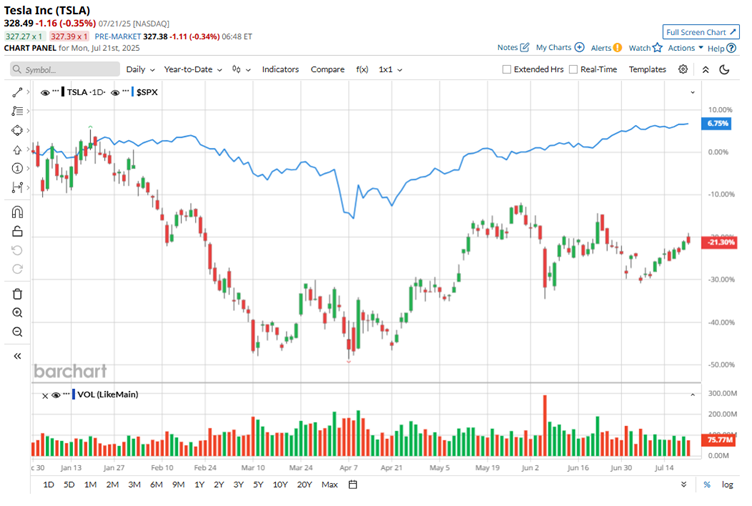Screen dimensions: 752x506
Task: Switch to dark mode moon icon
Action: (x=724, y=70)
